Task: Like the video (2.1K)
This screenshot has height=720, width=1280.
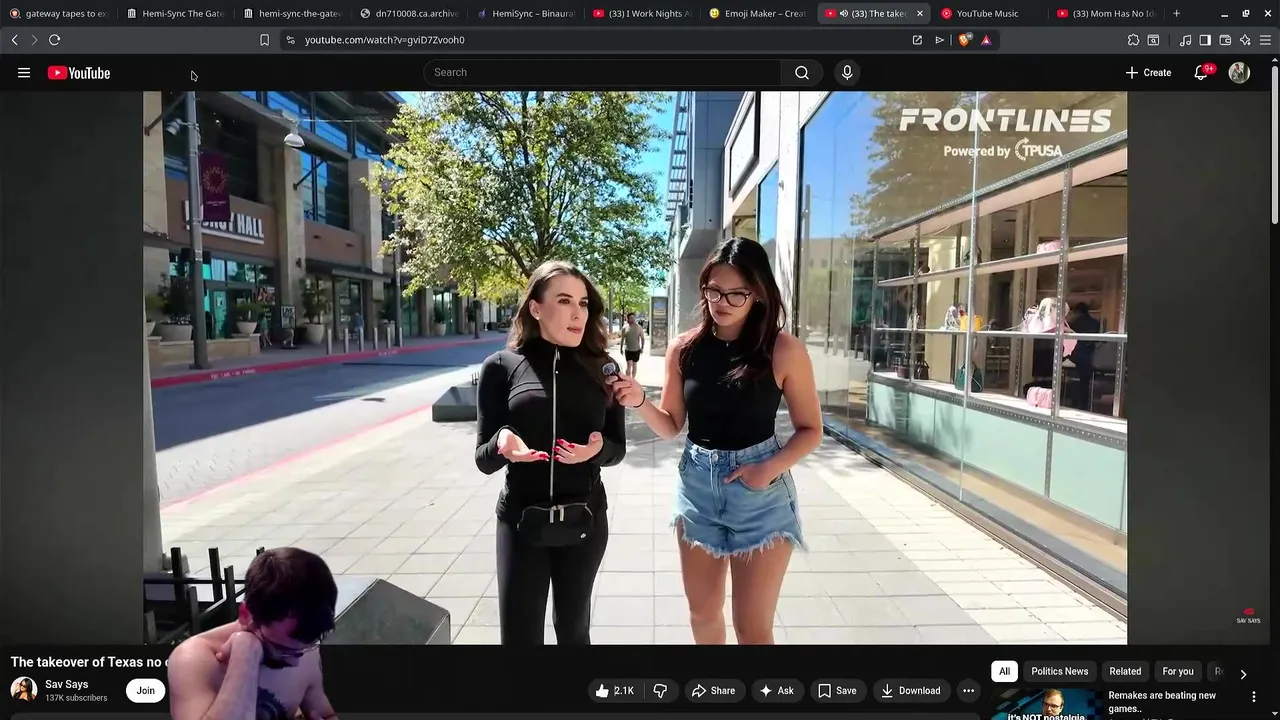Action: (614, 690)
